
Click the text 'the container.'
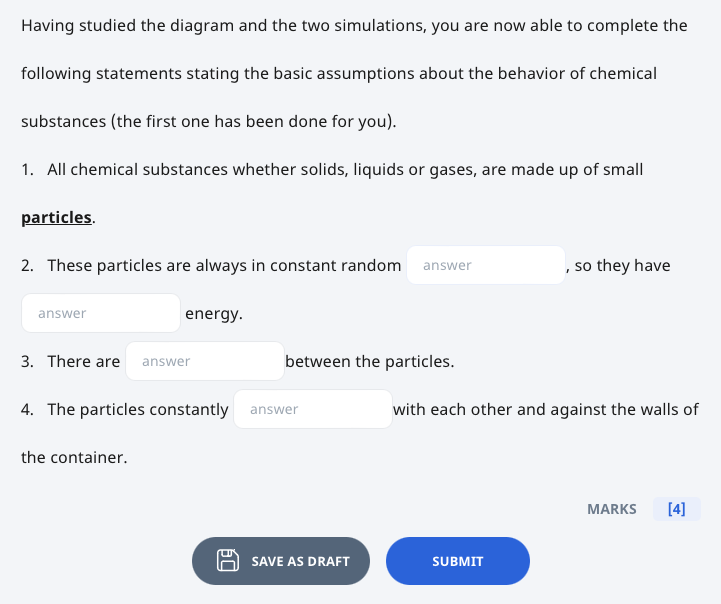tap(74, 457)
